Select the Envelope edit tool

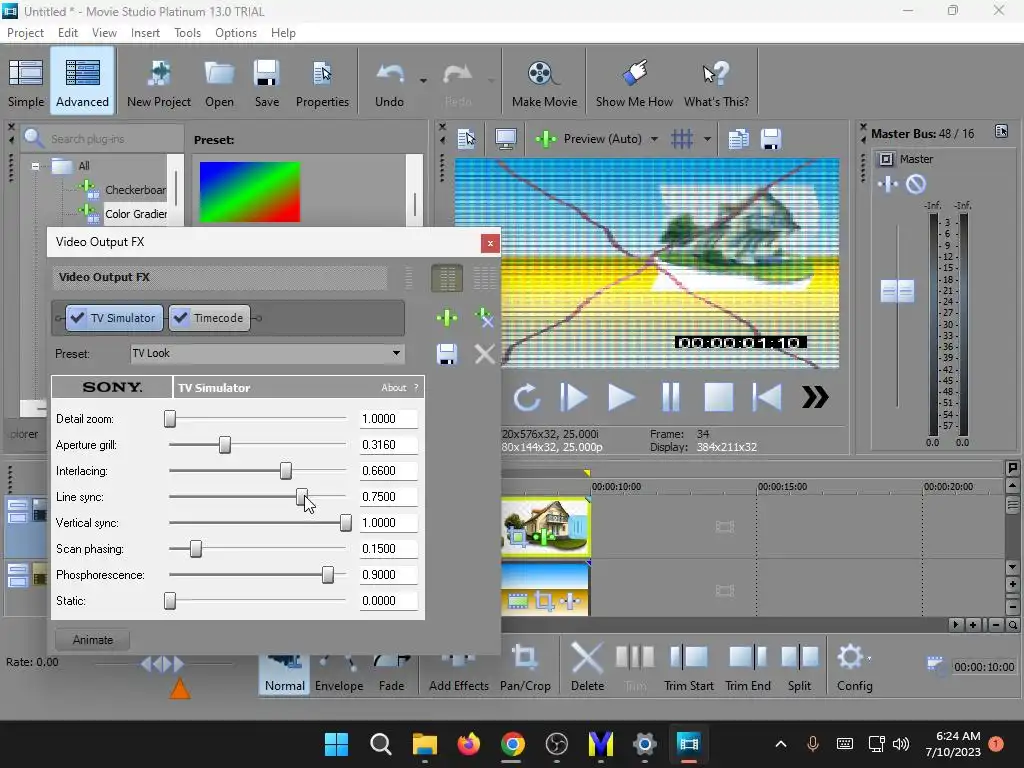tap(339, 673)
